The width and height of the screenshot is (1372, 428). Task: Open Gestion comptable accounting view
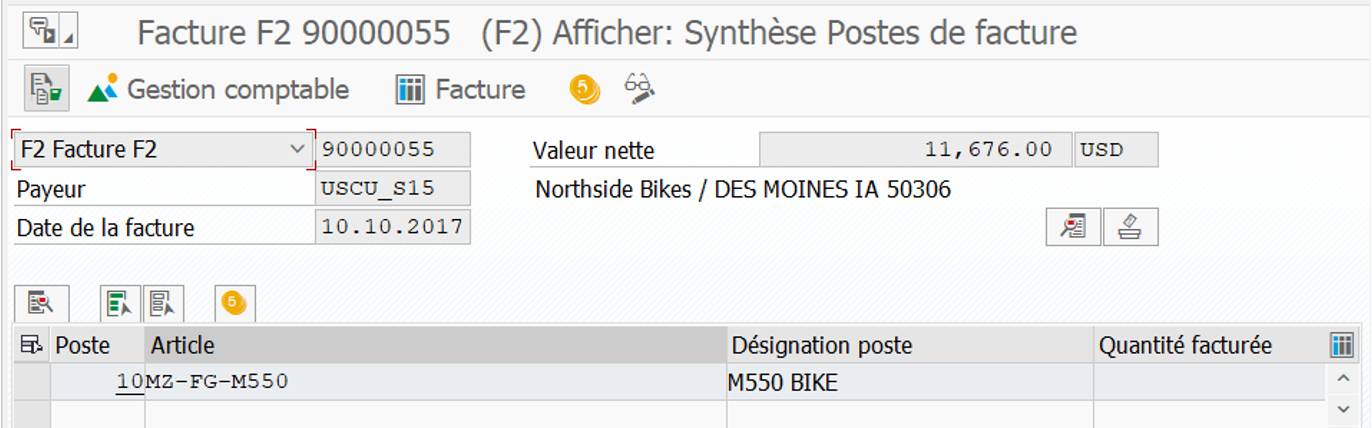(x=219, y=90)
